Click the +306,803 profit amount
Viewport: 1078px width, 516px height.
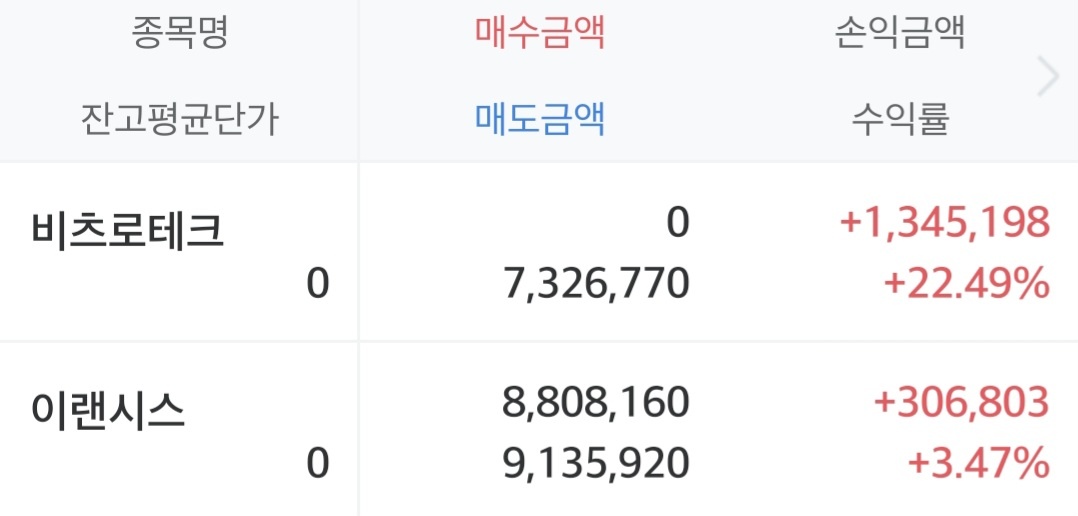(961, 403)
